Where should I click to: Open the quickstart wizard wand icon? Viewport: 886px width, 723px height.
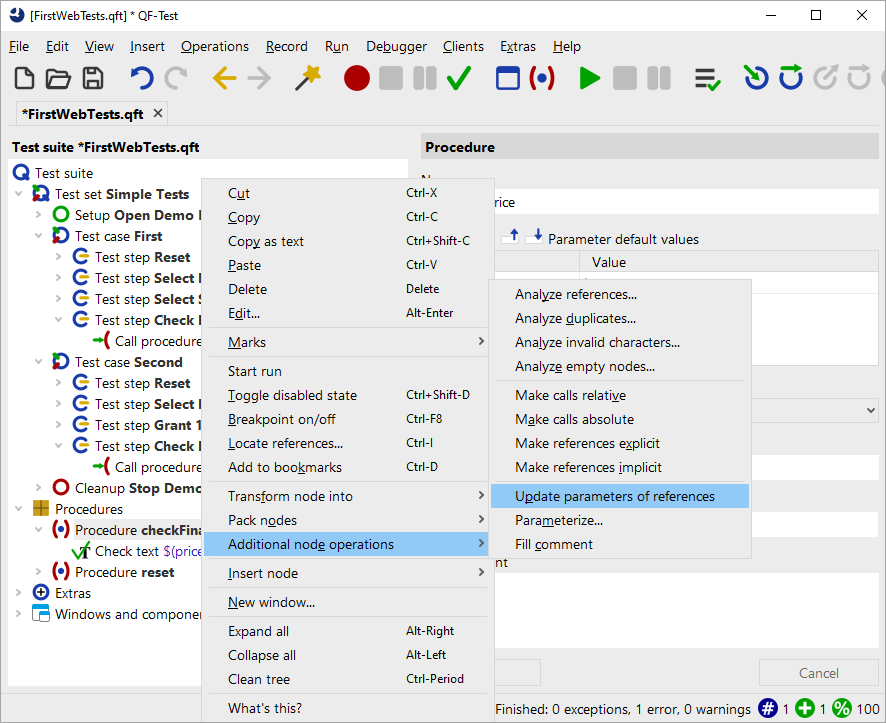[x=308, y=78]
